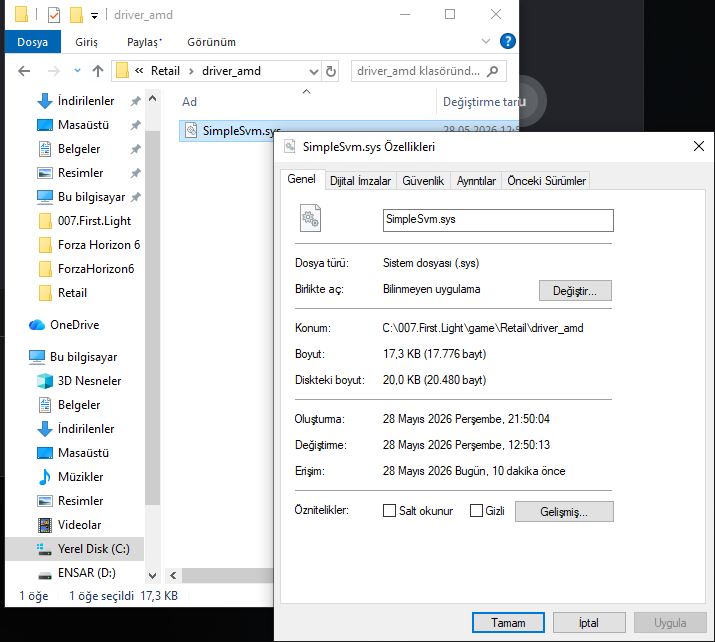Click the properties checkmark quick access icon

[54, 15]
